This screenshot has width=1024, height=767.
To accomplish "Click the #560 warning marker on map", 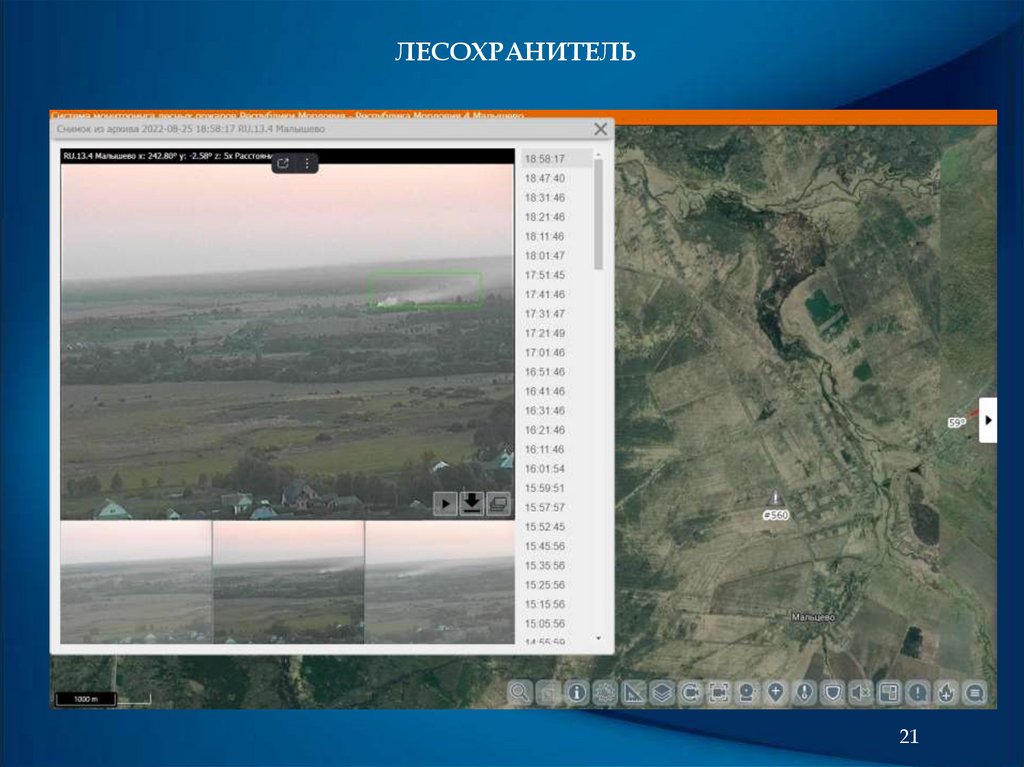I will [x=775, y=498].
